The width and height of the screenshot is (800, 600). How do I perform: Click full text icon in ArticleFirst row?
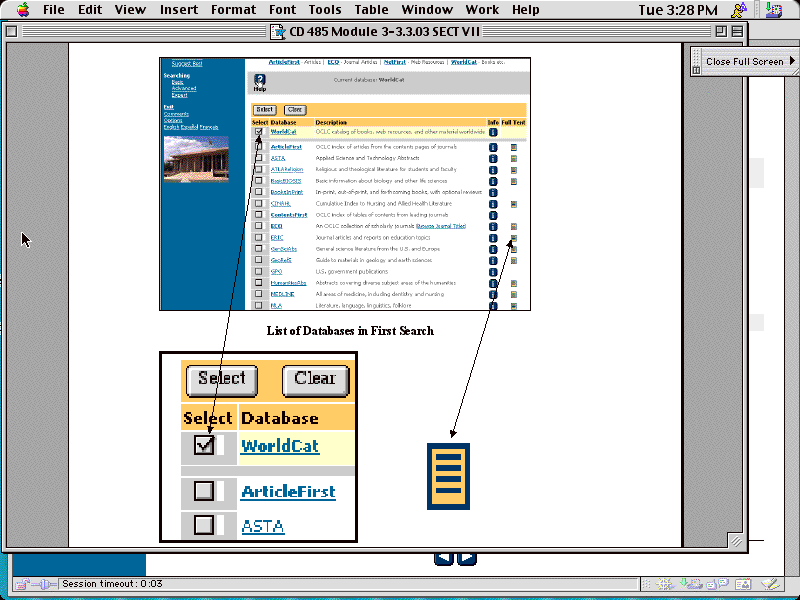tap(514, 147)
